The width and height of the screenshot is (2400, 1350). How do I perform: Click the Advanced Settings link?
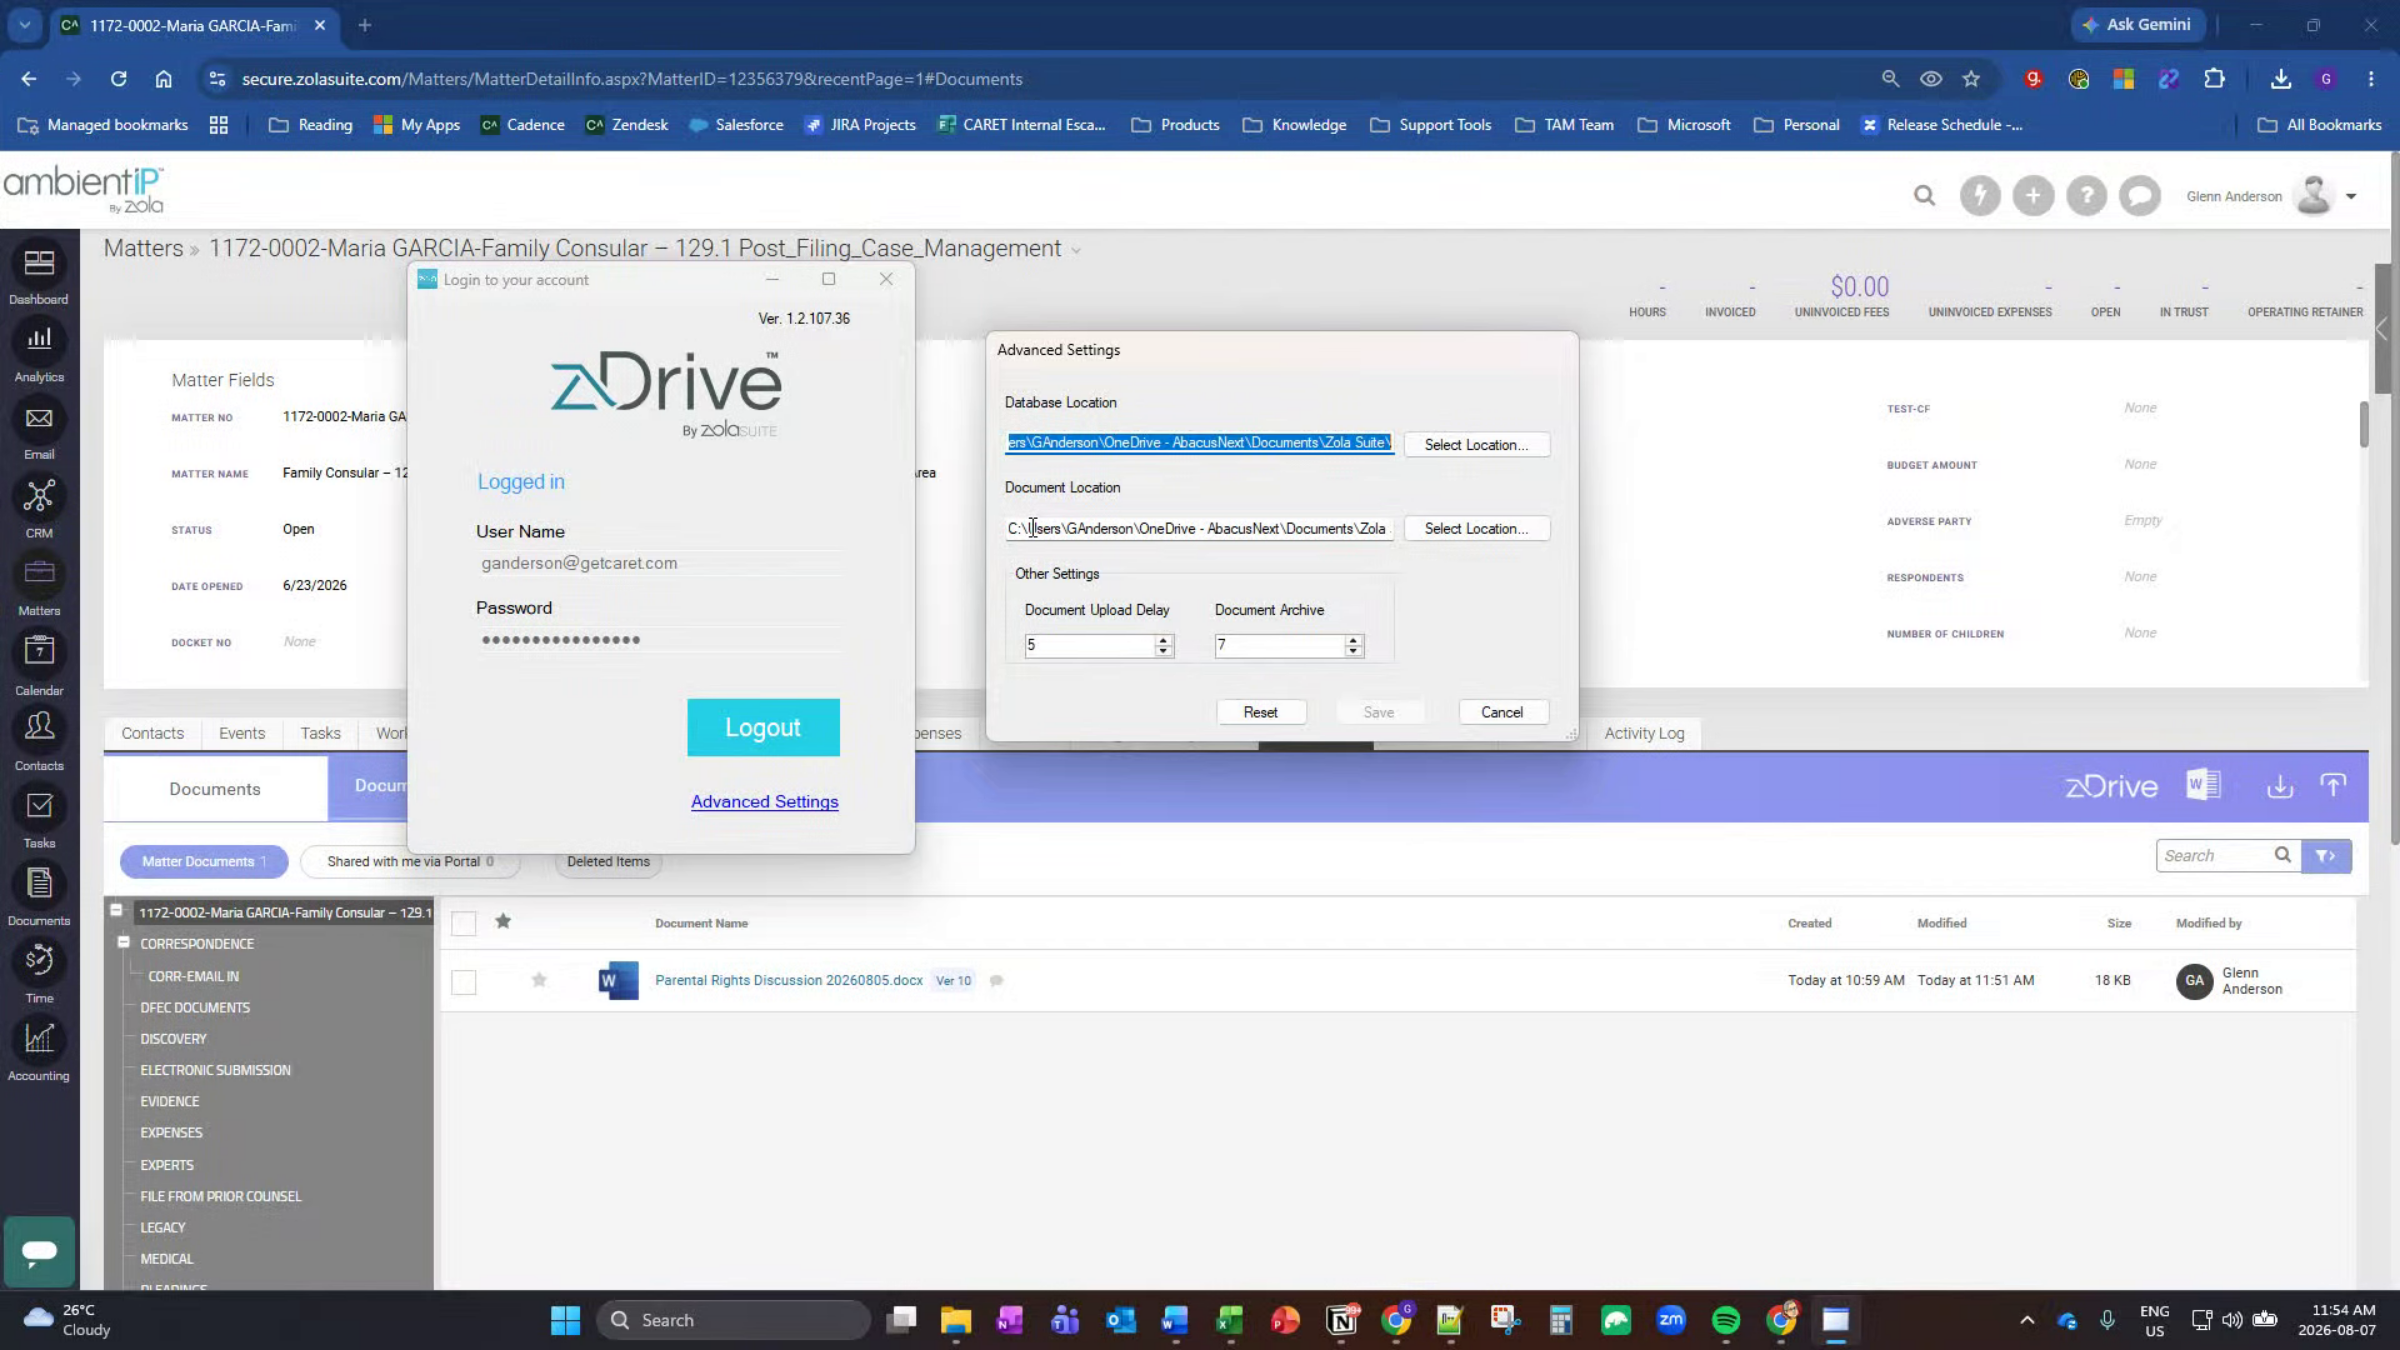click(x=765, y=802)
